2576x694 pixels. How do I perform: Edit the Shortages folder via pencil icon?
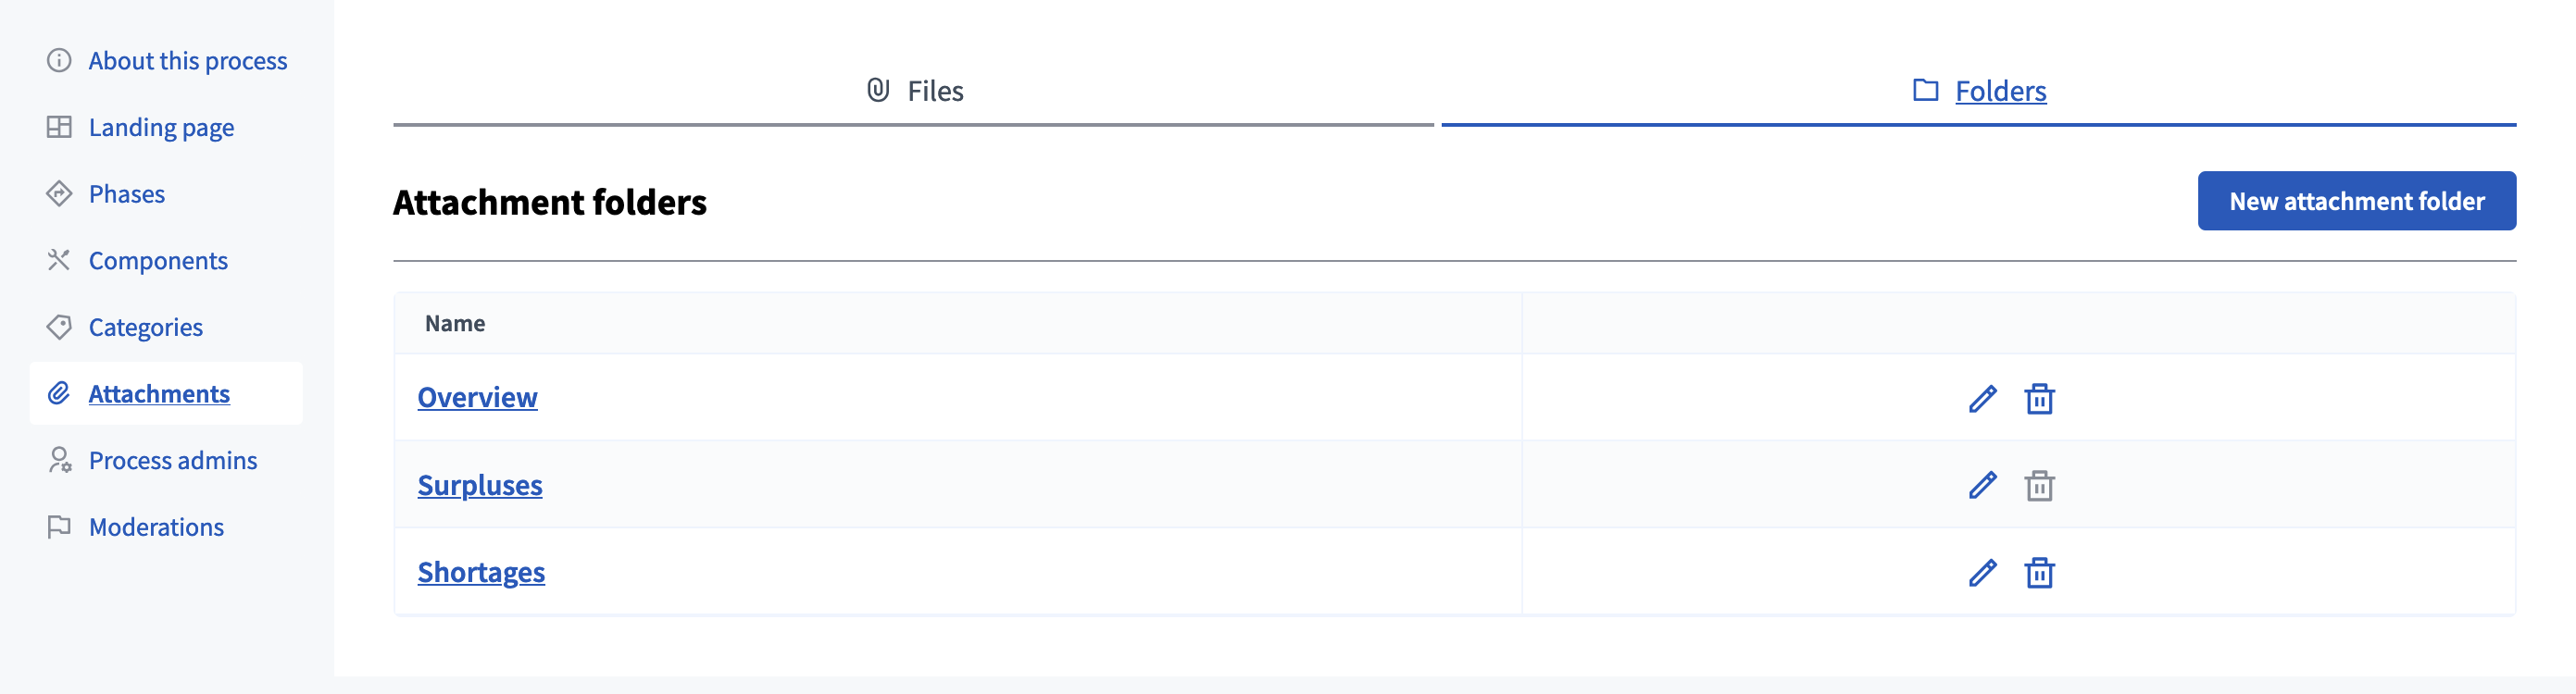point(1982,572)
